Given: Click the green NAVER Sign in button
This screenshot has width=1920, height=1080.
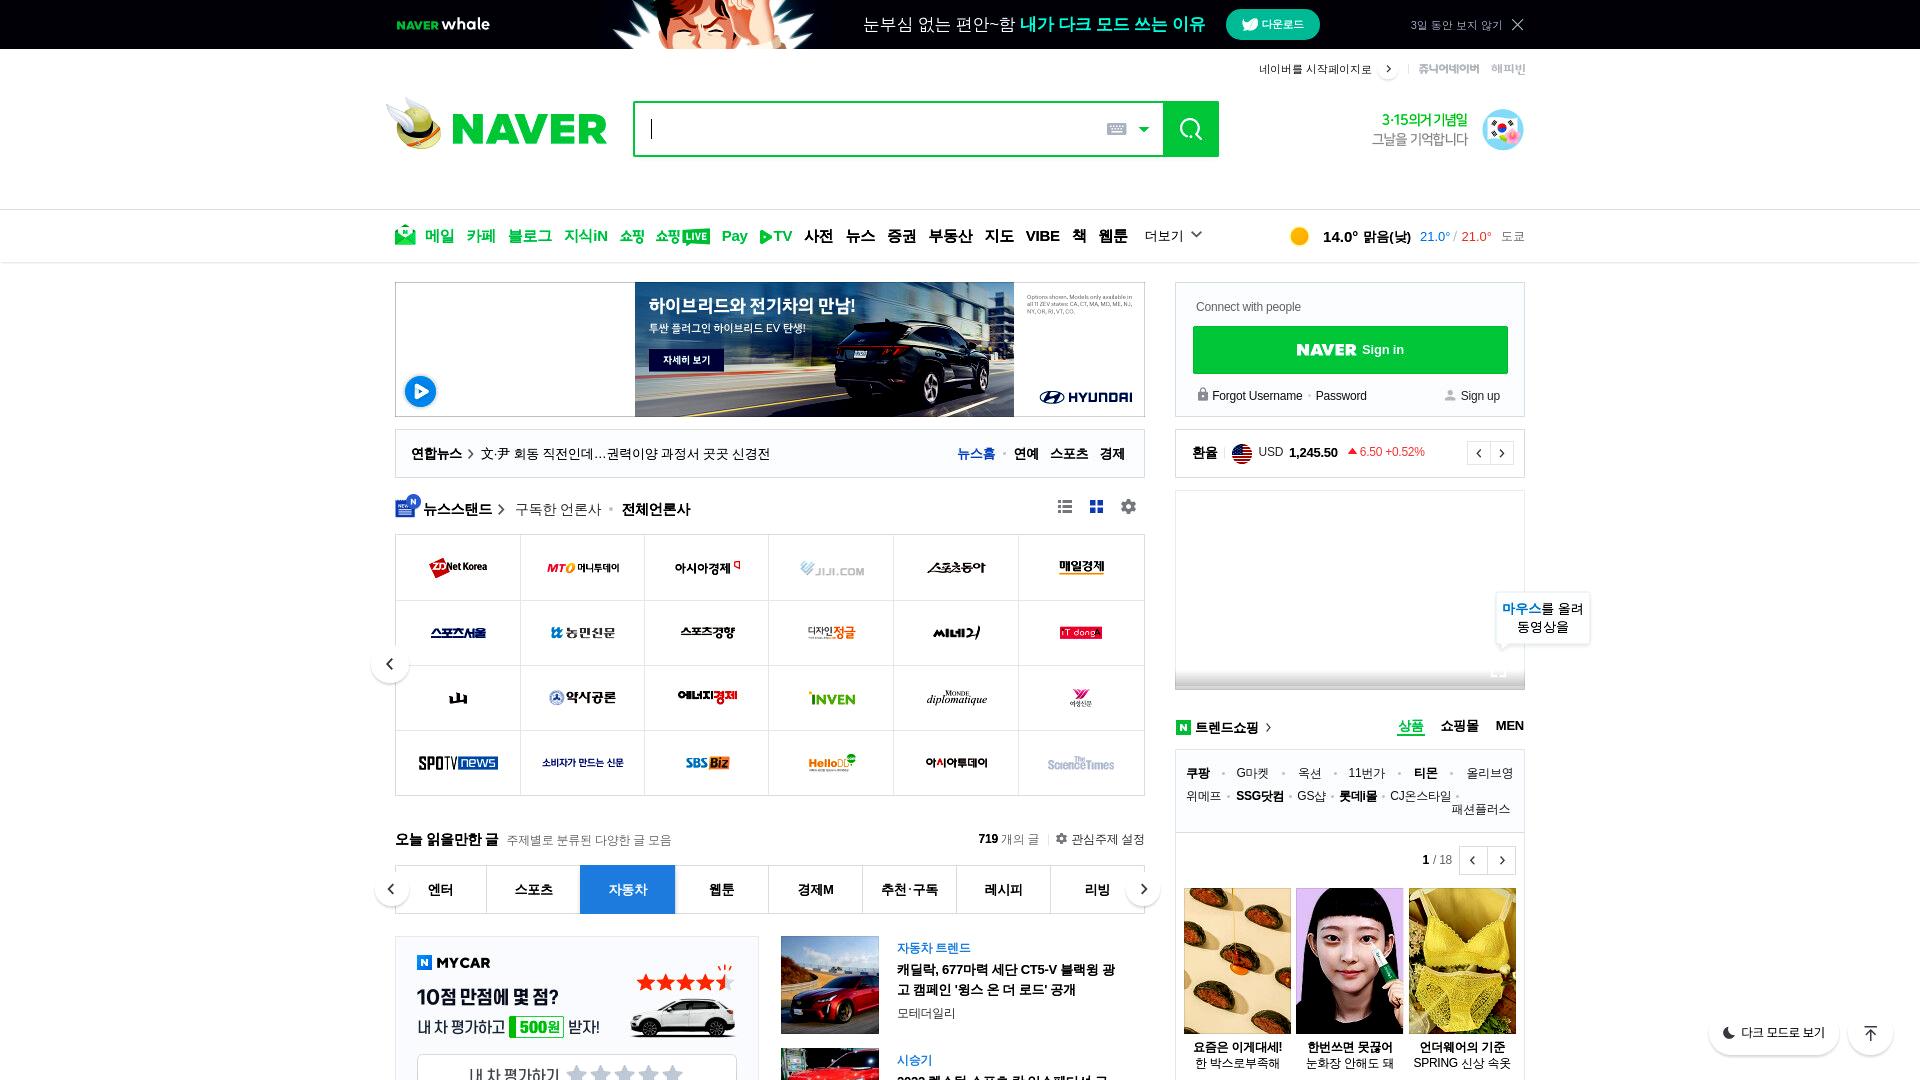Looking at the screenshot, I should (x=1350, y=350).
